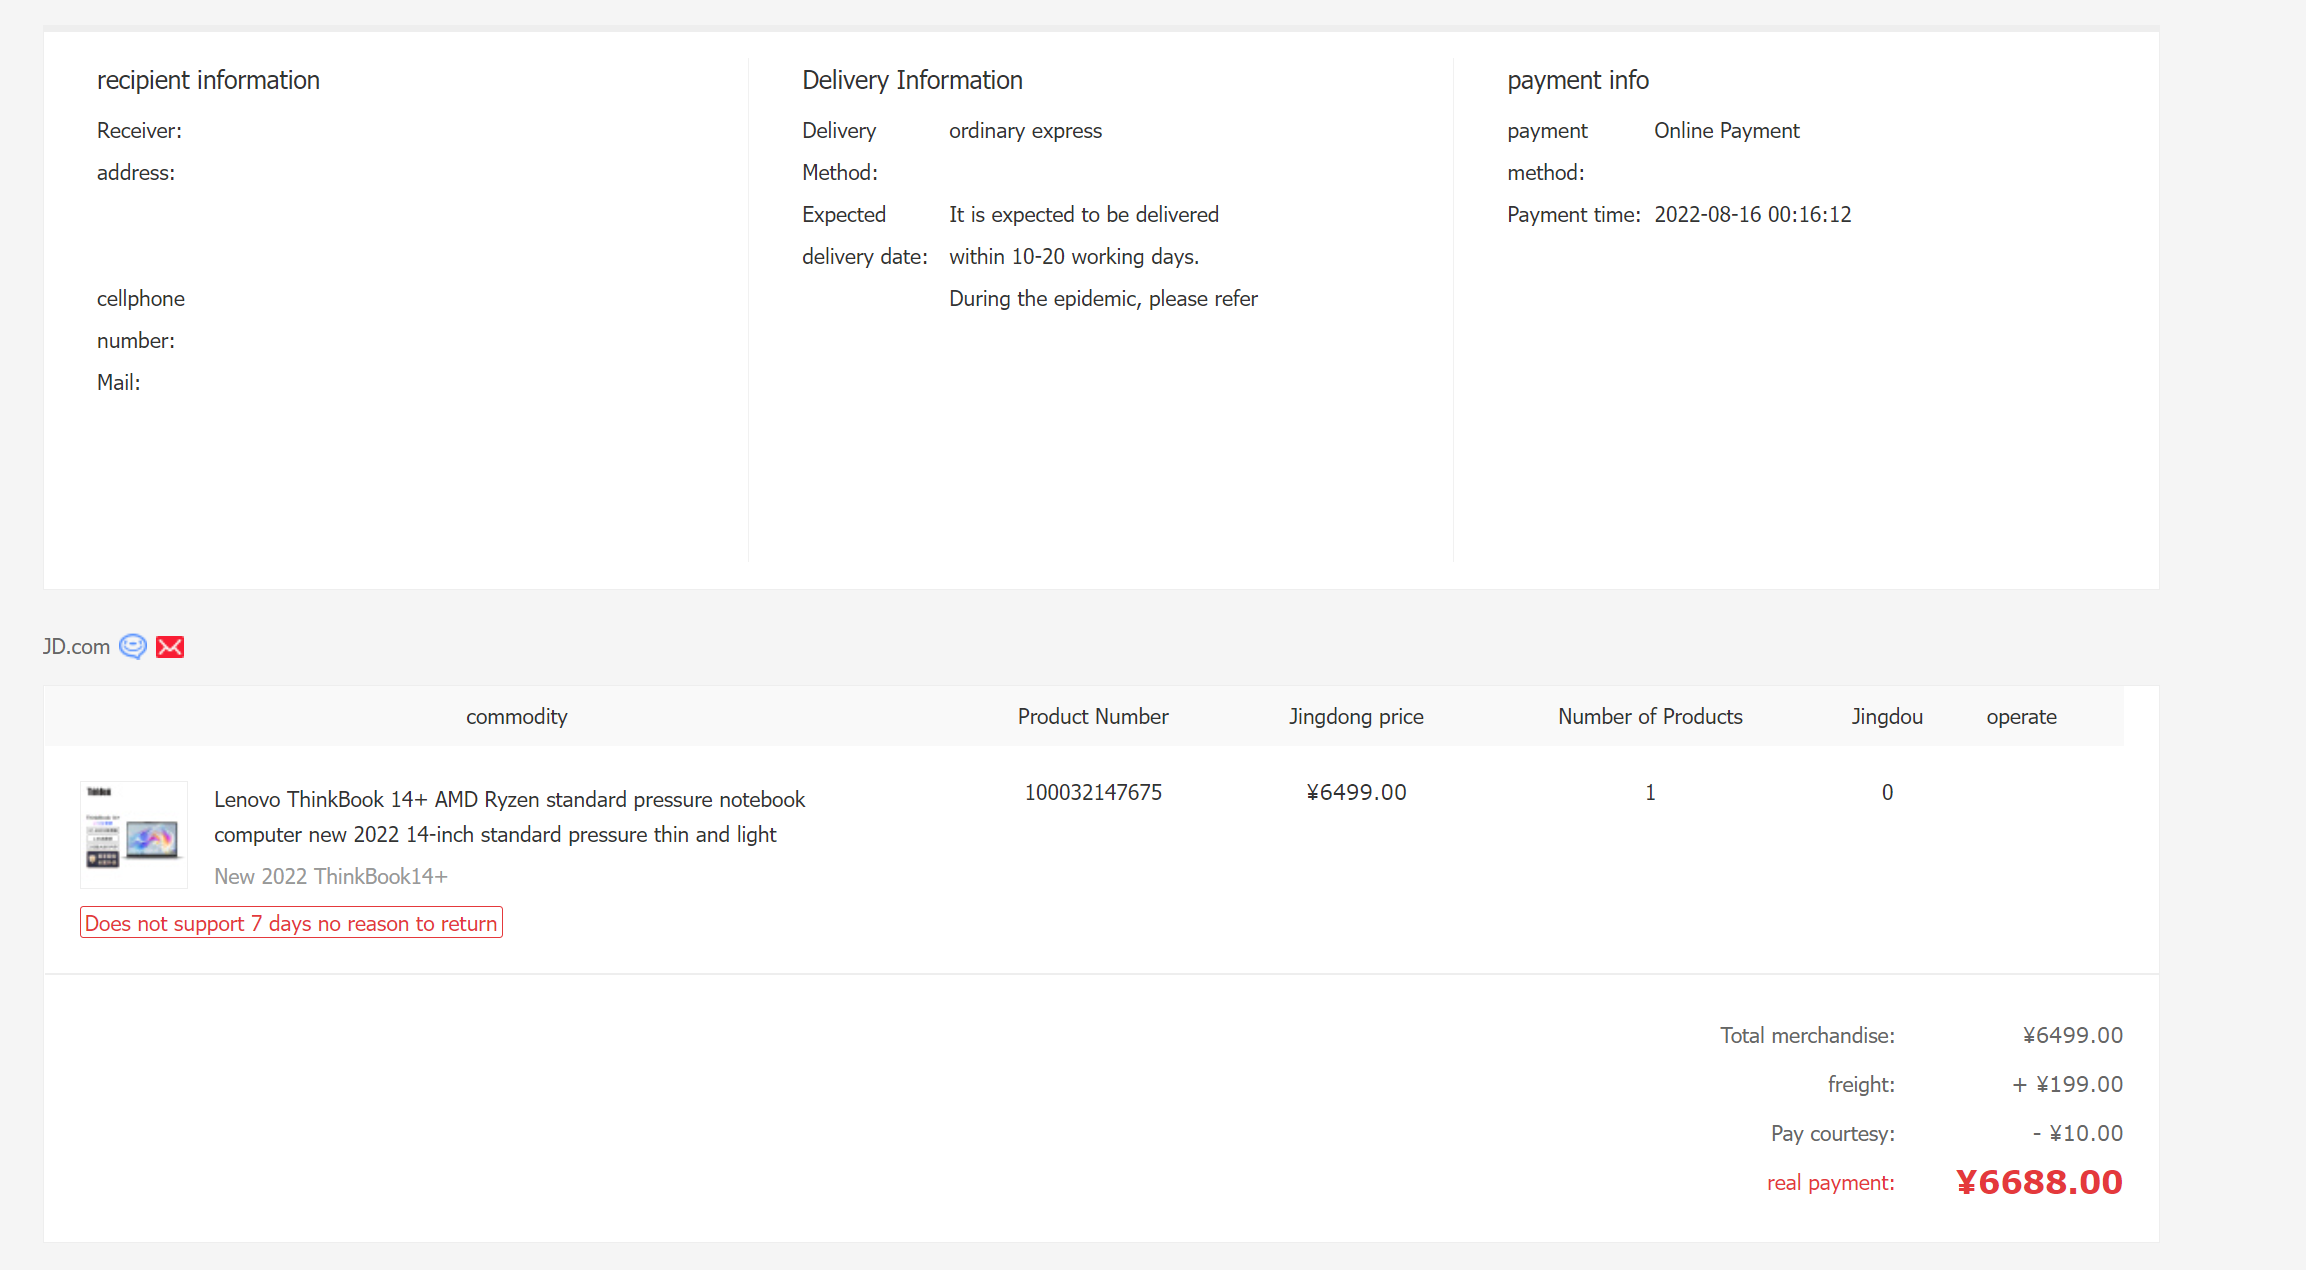Click the 'Jingdou' column header
Image resolution: width=2306 pixels, height=1270 pixels.
(1887, 717)
